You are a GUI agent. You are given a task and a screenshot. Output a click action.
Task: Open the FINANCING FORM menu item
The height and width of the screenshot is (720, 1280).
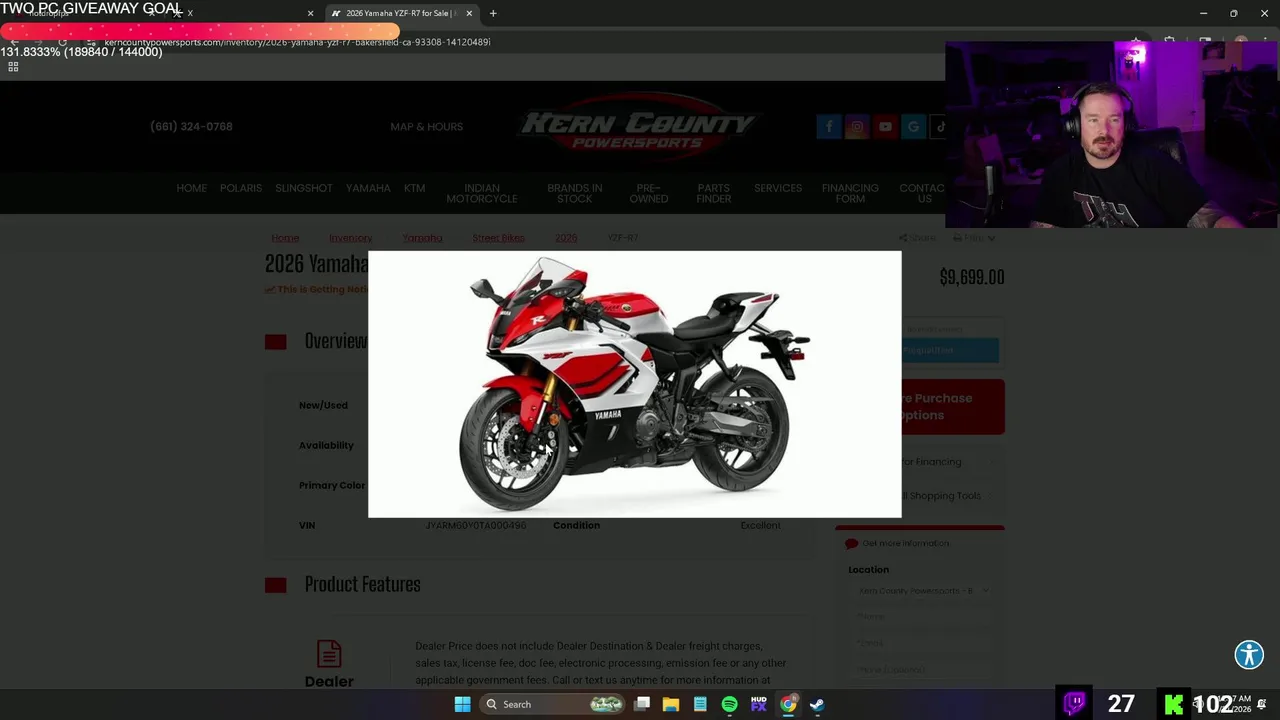click(x=850, y=193)
